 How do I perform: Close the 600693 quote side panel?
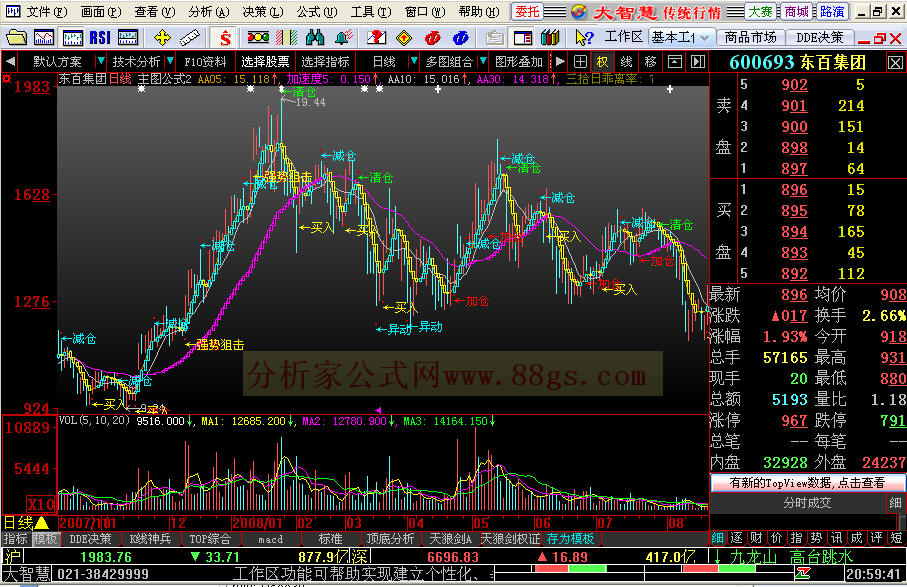895,62
